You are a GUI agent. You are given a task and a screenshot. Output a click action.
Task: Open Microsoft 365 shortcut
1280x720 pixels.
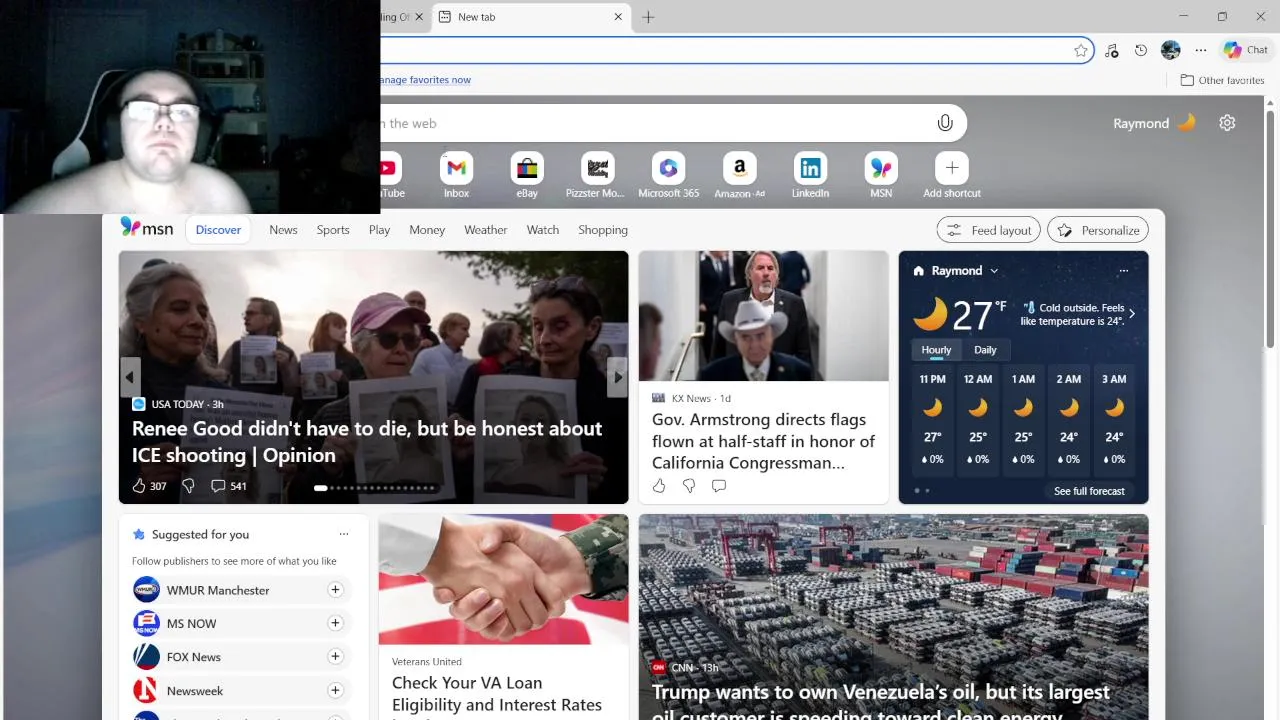tap(669, 175)
